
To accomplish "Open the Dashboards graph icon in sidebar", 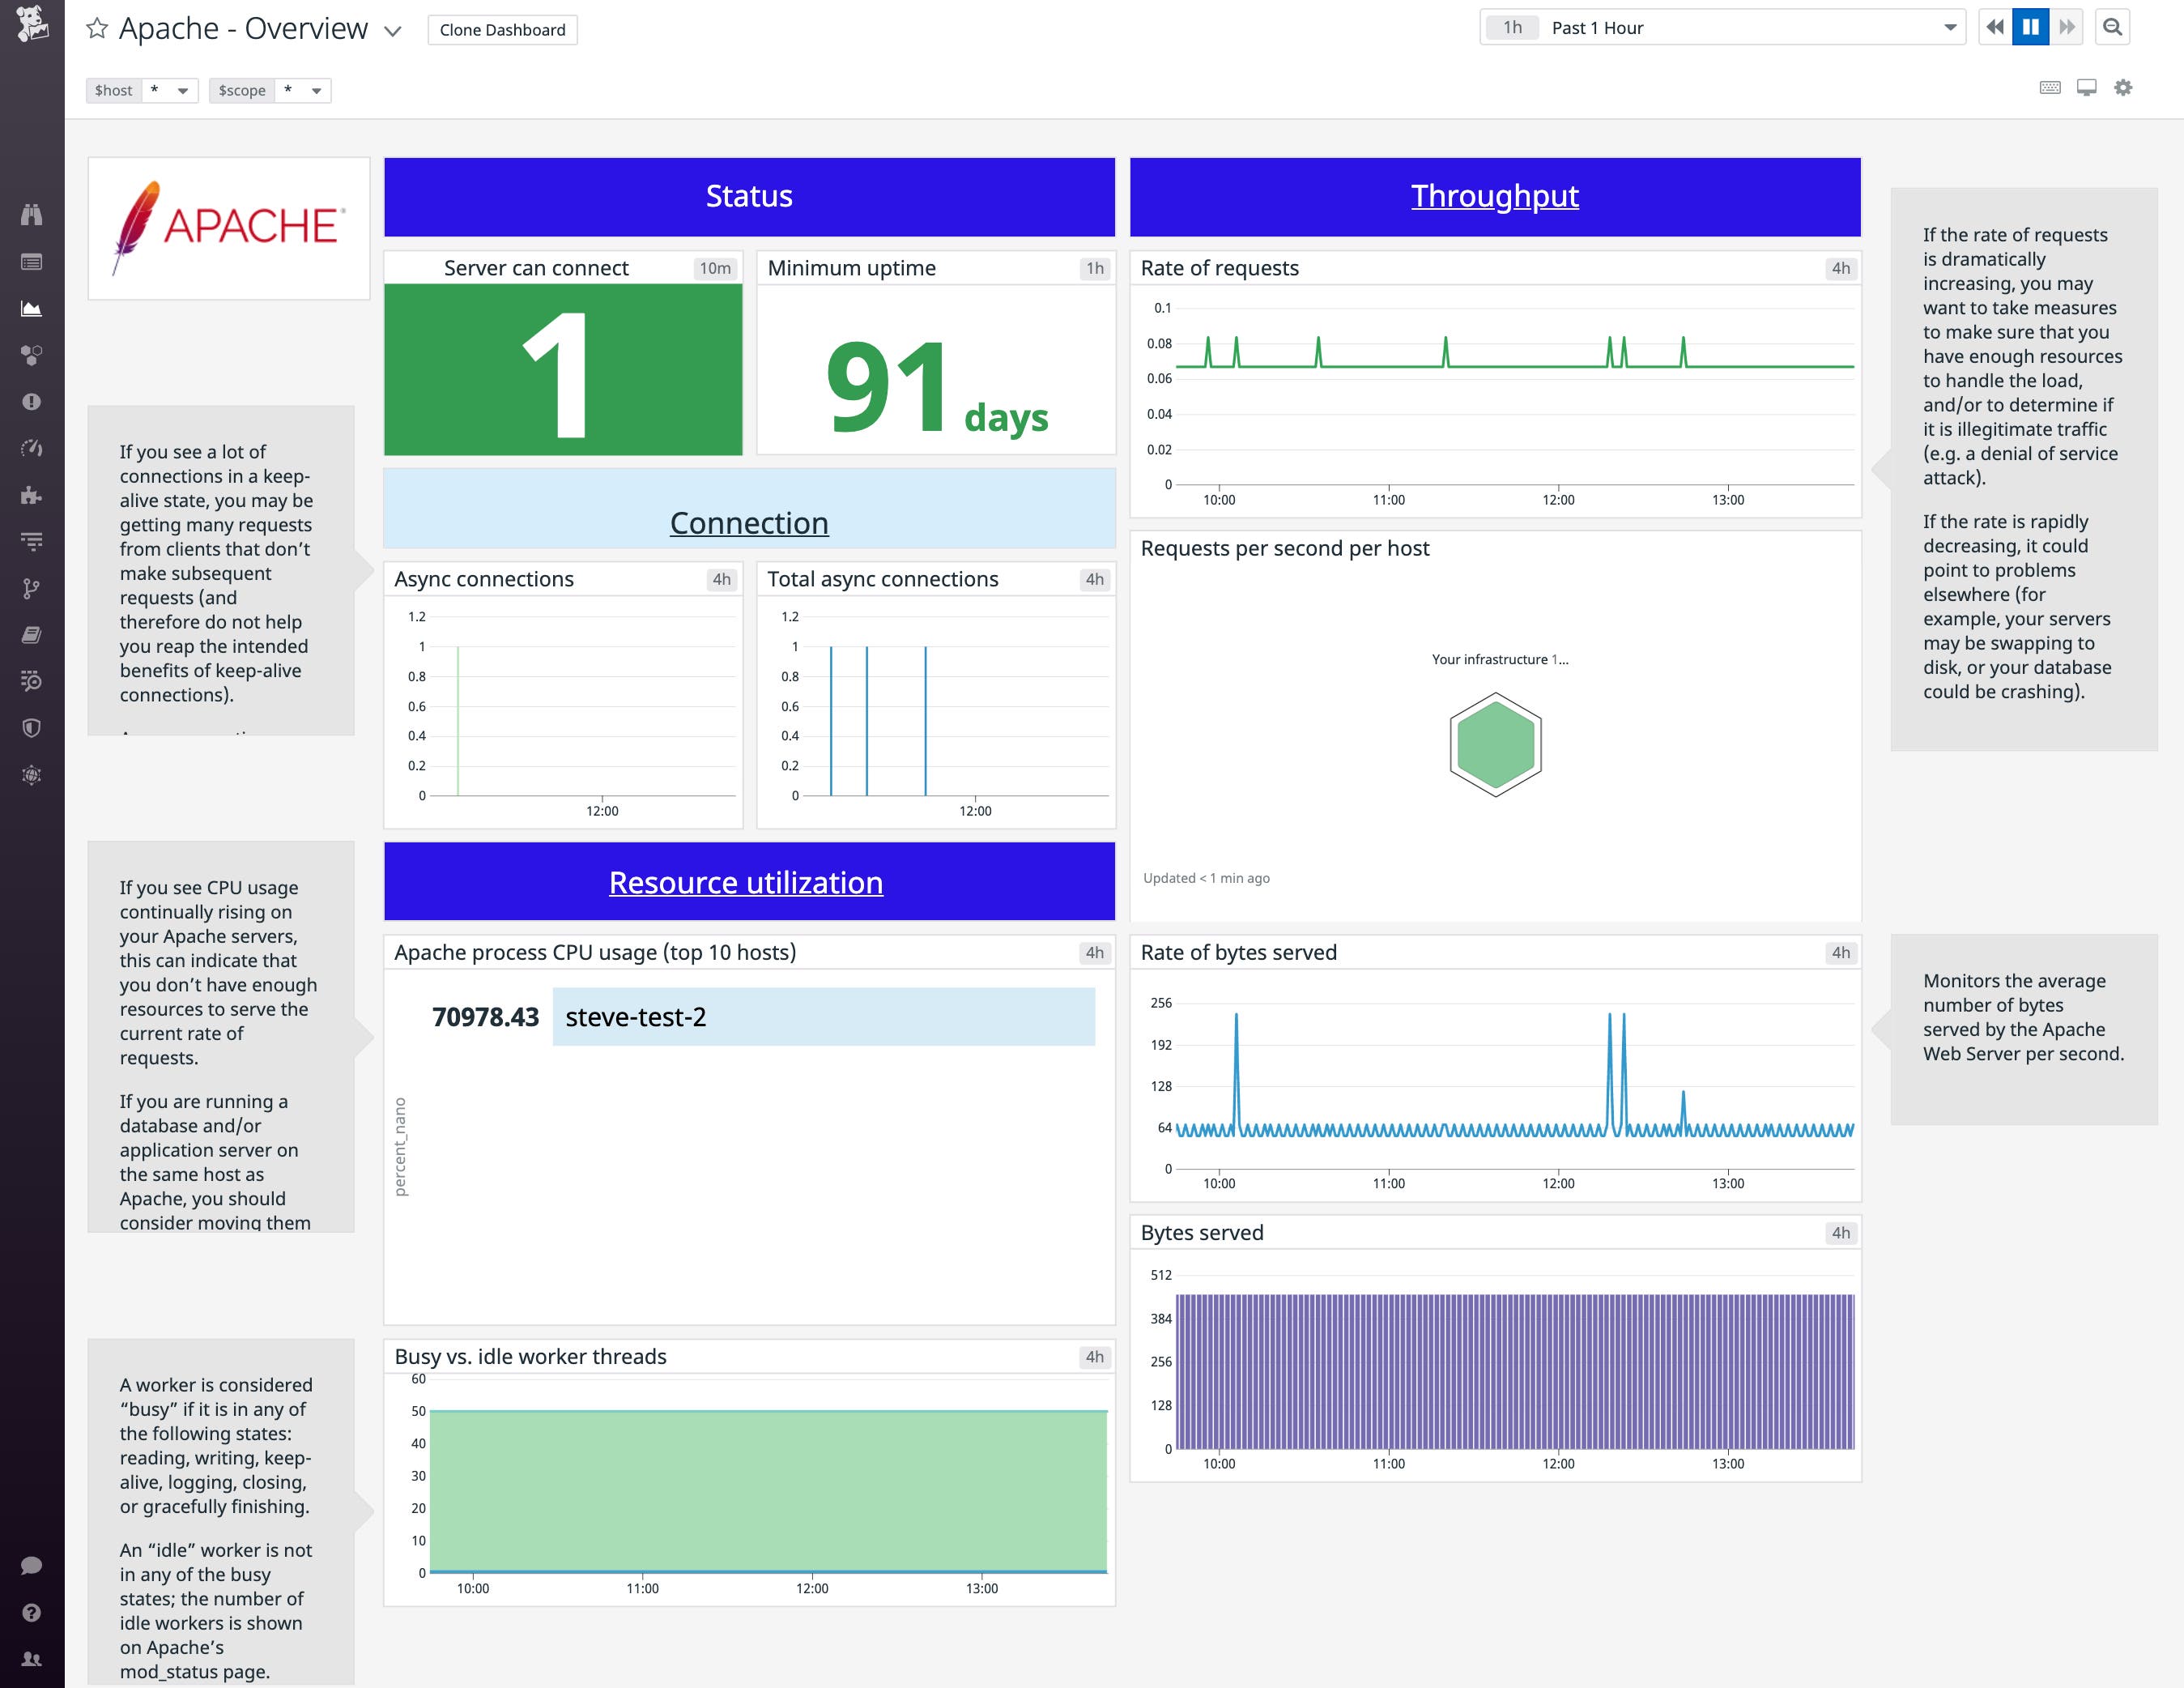I will coord(33,307).
